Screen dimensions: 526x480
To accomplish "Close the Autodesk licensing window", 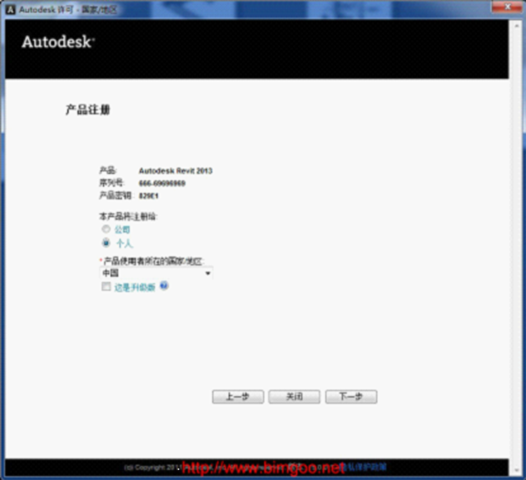I will (x=508, y=7).
